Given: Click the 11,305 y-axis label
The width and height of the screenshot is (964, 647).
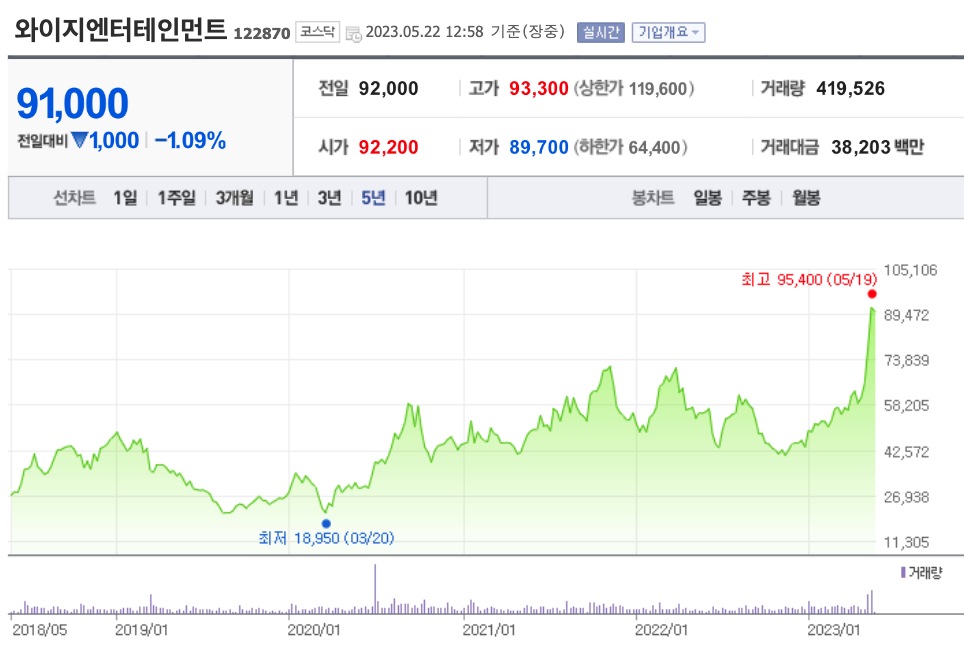Looking at the screenshot, I should pos(906,542).
